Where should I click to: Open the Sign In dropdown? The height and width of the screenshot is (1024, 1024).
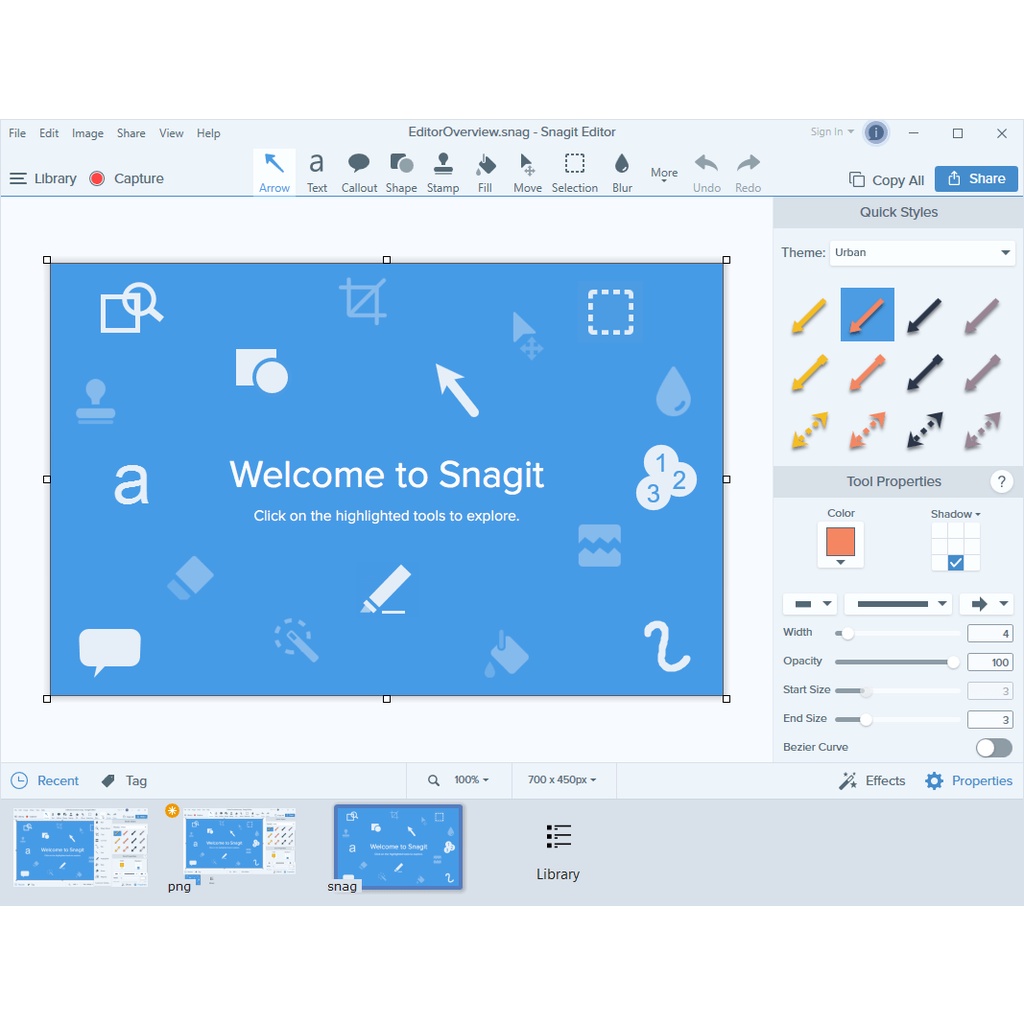[x=832, y=132]
